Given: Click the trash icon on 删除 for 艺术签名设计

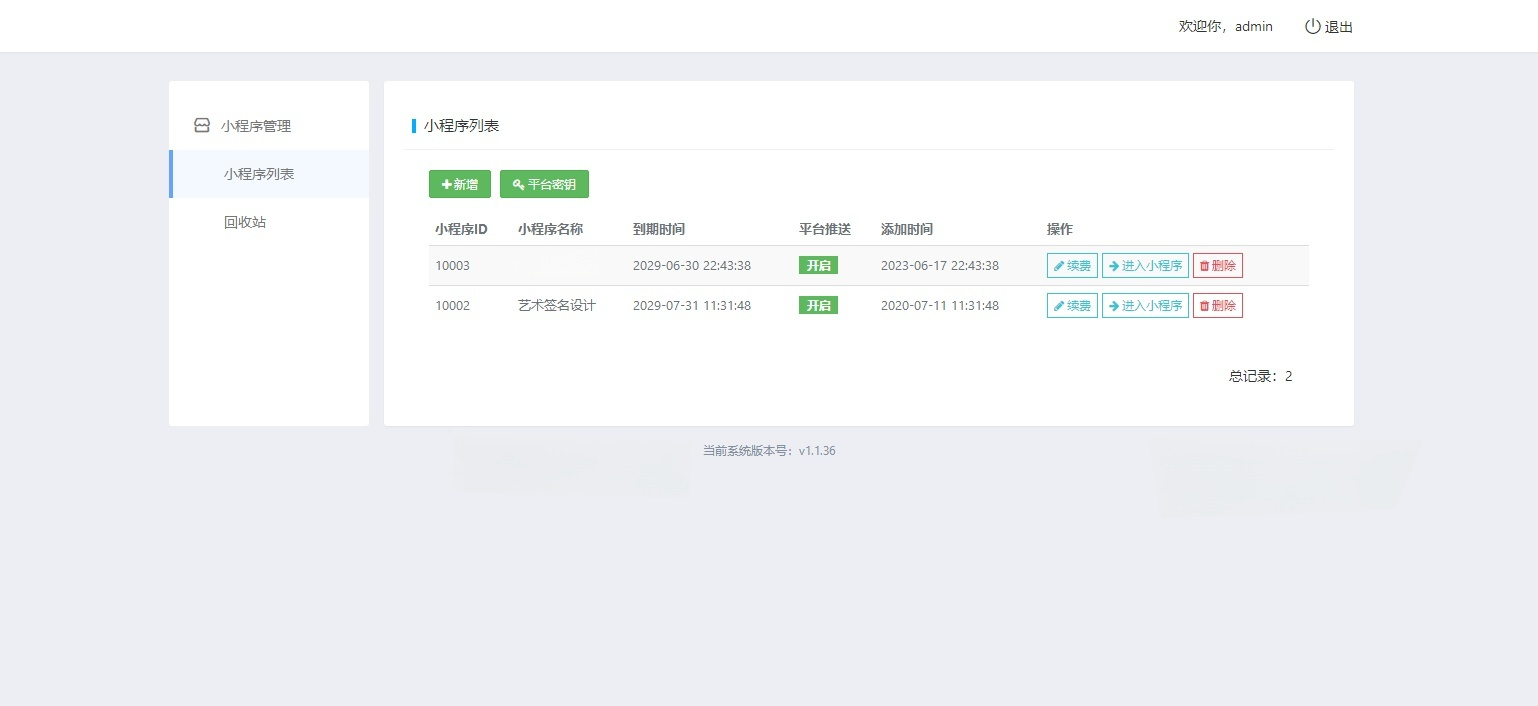Looking at the screenshot, I should [x=1204, y=305].
